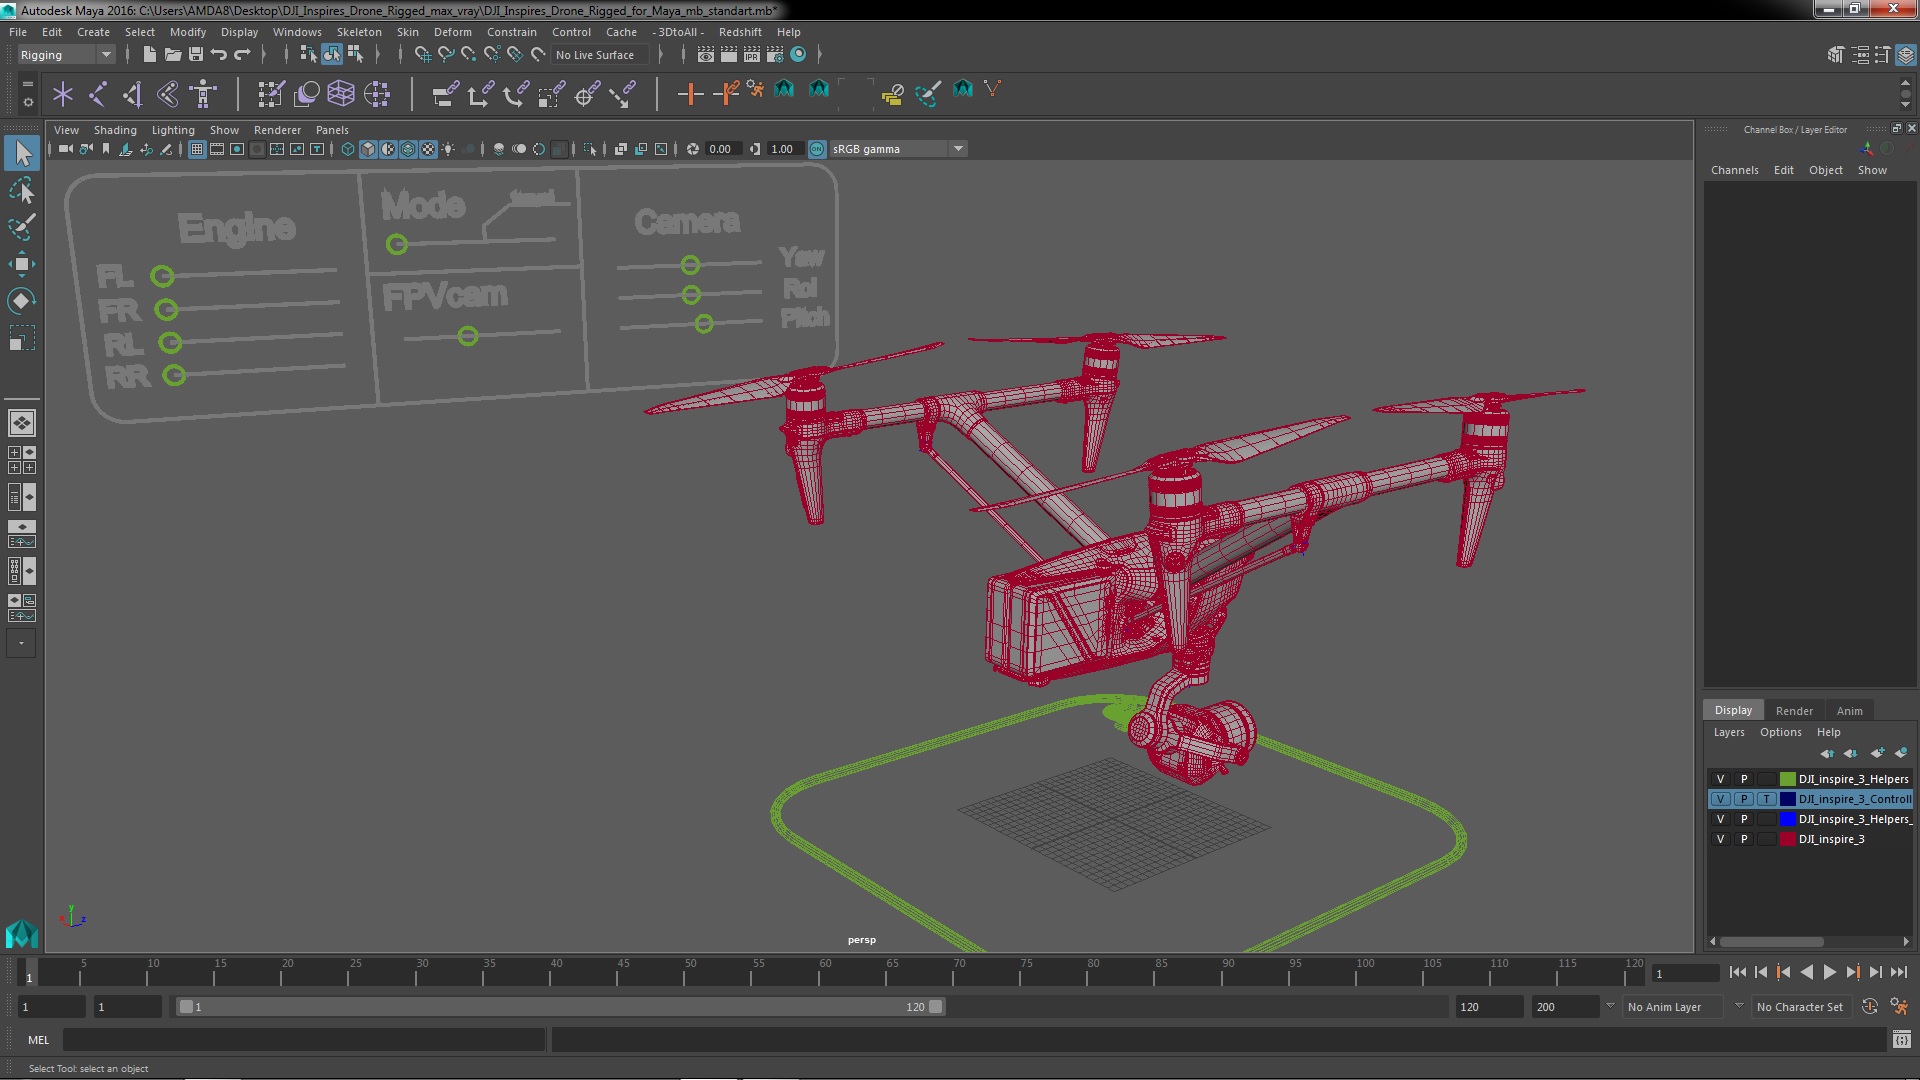The width and height of the screenshot is (1920, 1080).
Task: Click four-view layout icon
Action: [x=22, y=460]
